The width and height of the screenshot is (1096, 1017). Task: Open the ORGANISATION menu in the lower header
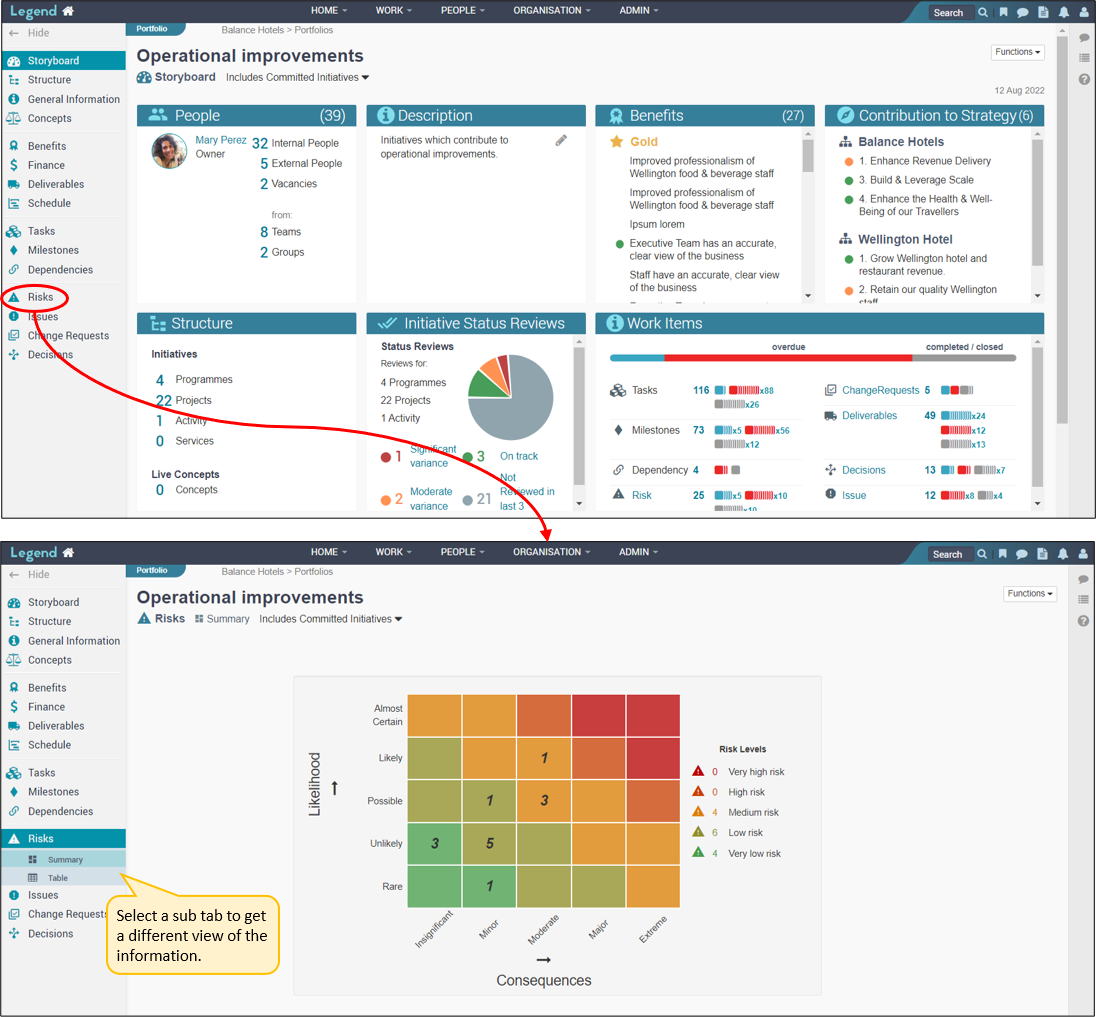[x=551, y=552]
